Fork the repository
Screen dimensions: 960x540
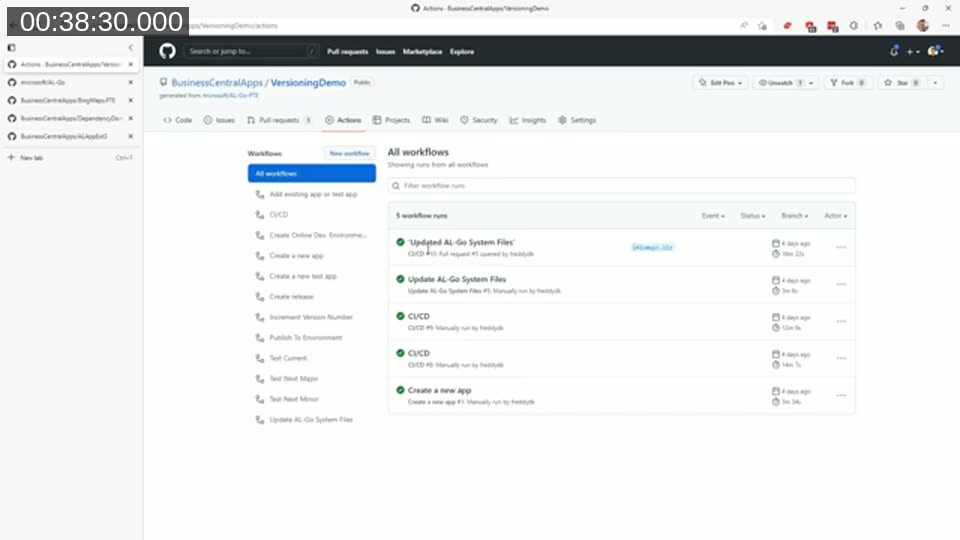[x=847, y=83]
